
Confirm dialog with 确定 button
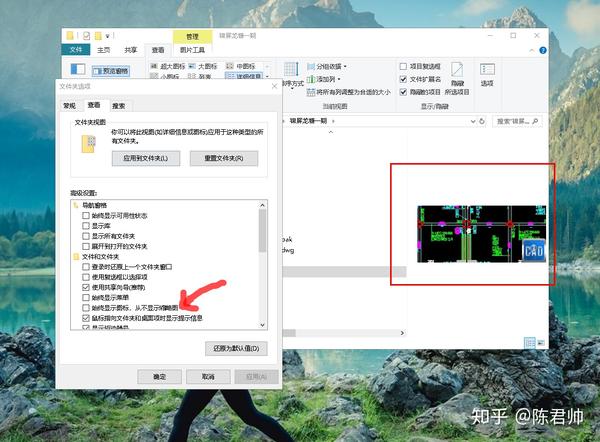click(x=159, y=377)
